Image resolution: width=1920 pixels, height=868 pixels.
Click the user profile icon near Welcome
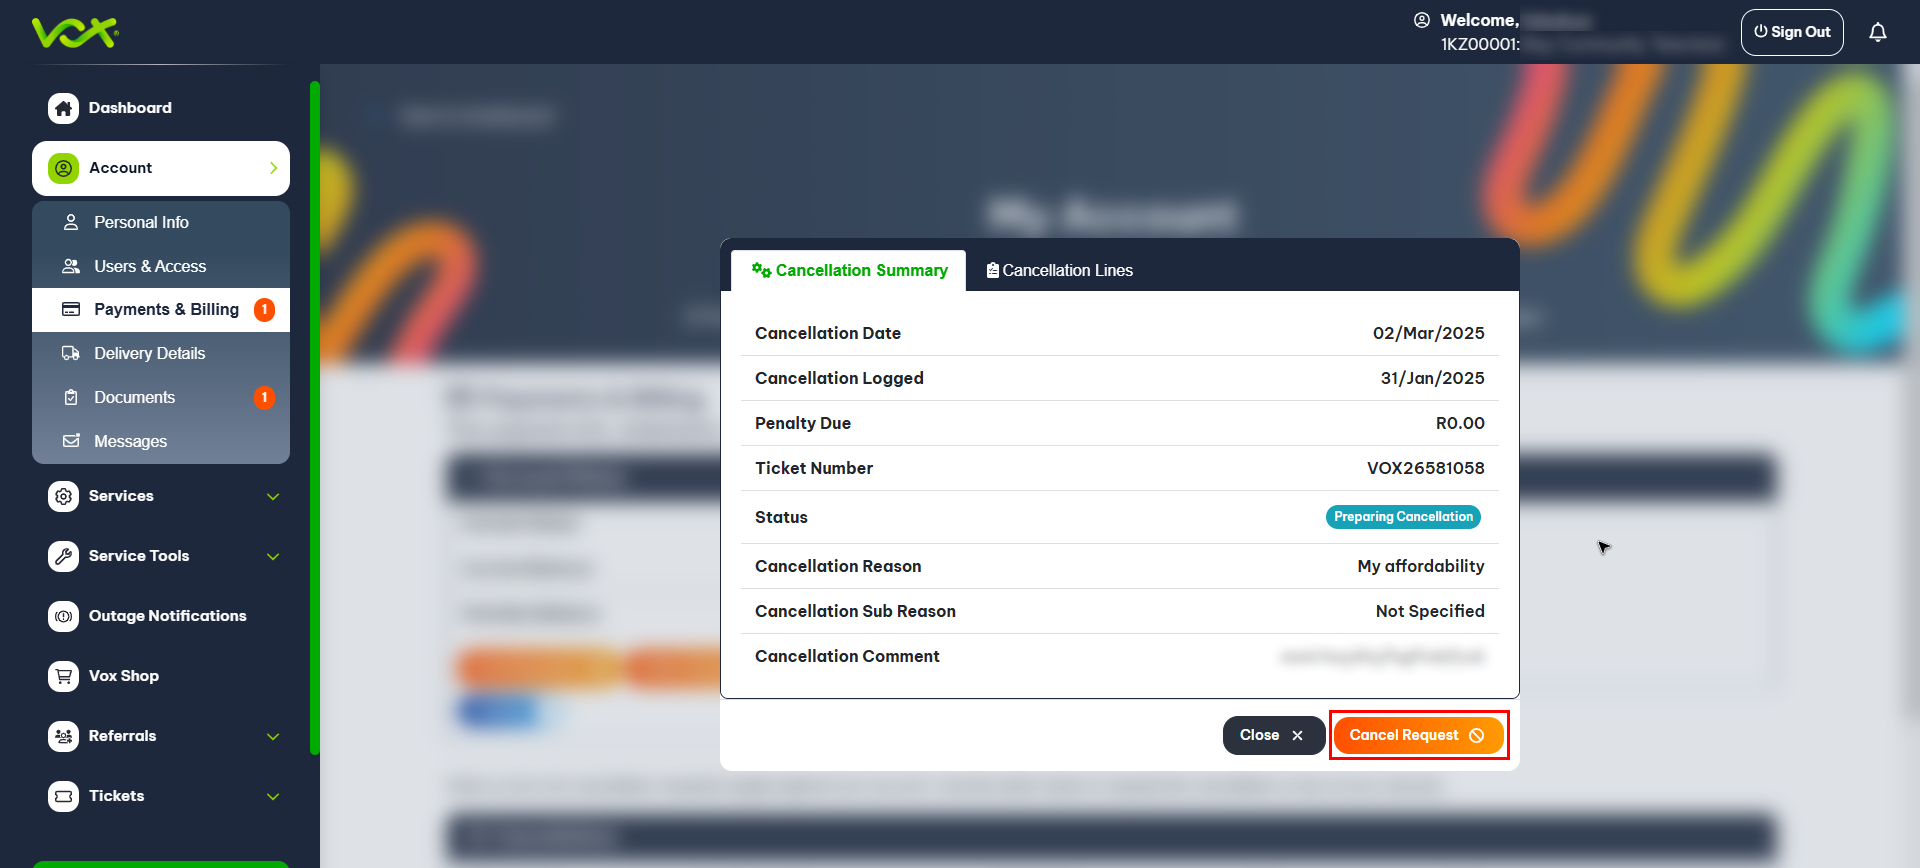(x=1421, y=20)
